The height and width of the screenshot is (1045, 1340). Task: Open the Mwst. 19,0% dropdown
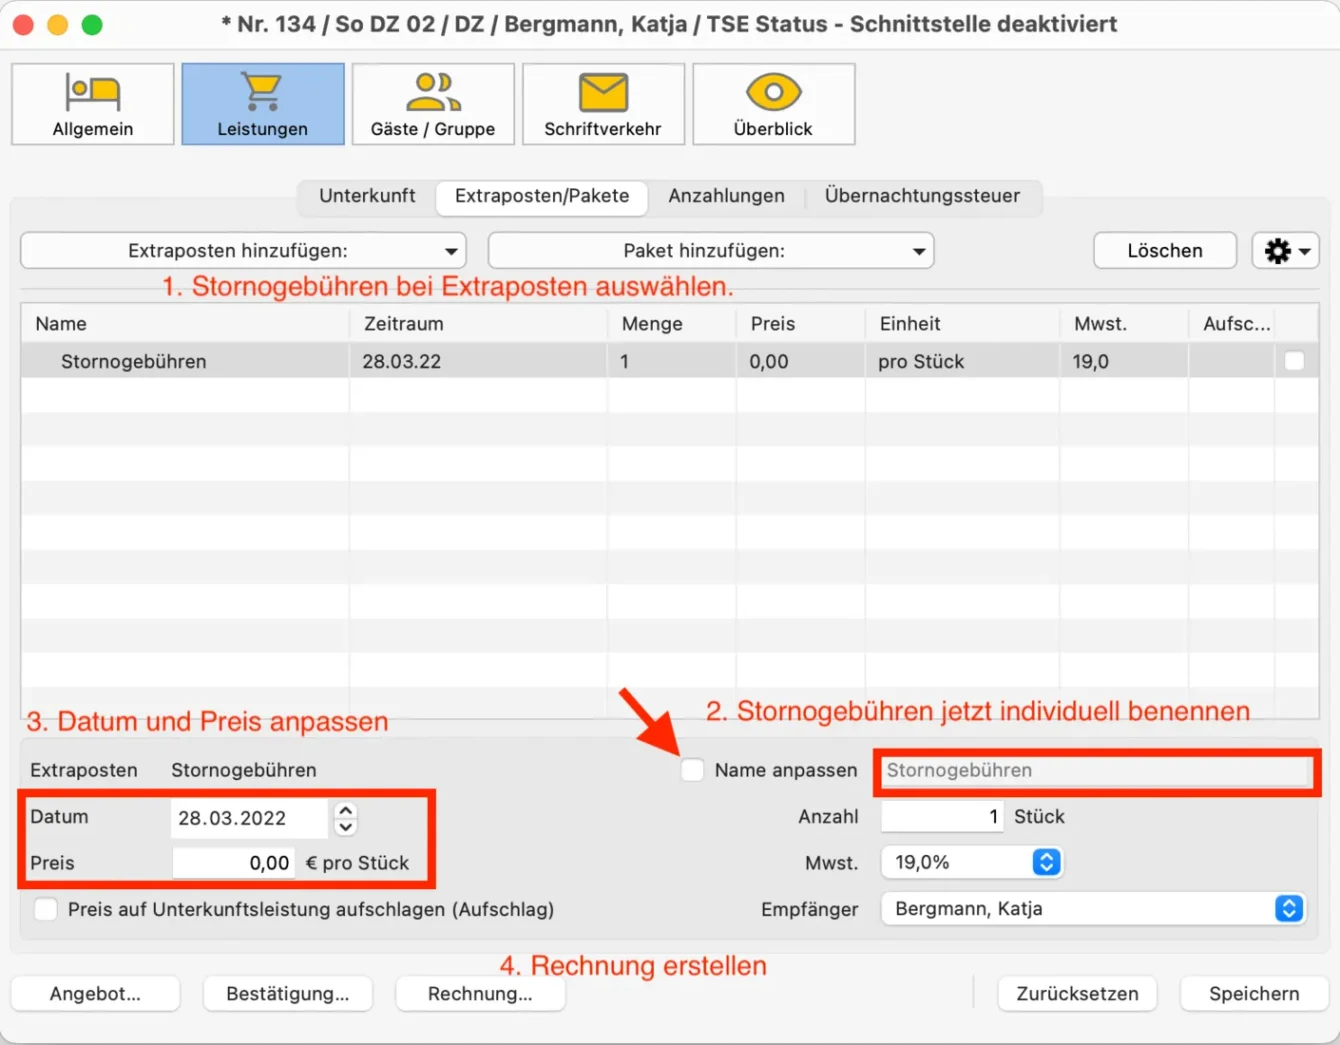click(x=971, y=862)
